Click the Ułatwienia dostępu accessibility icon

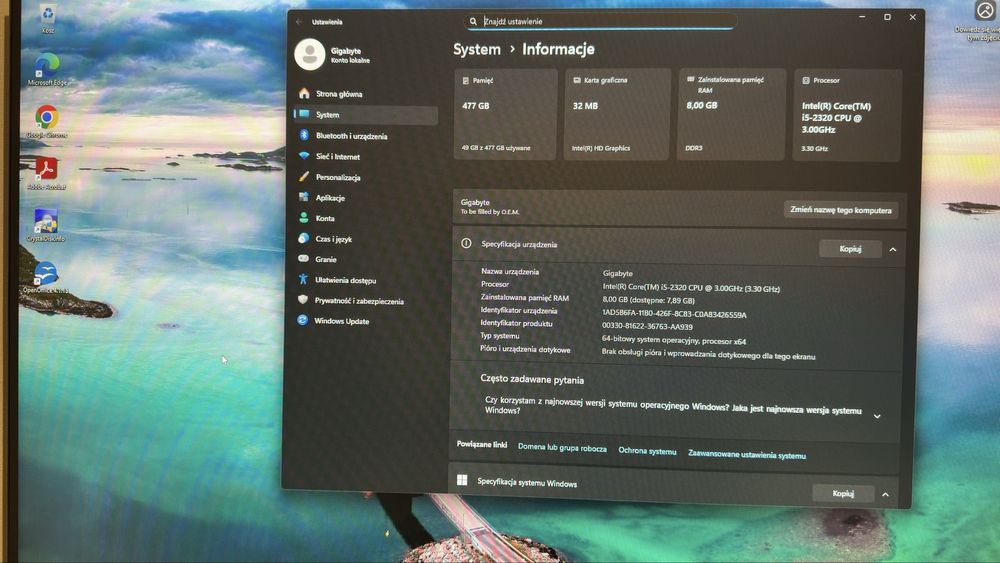(303, 279)
